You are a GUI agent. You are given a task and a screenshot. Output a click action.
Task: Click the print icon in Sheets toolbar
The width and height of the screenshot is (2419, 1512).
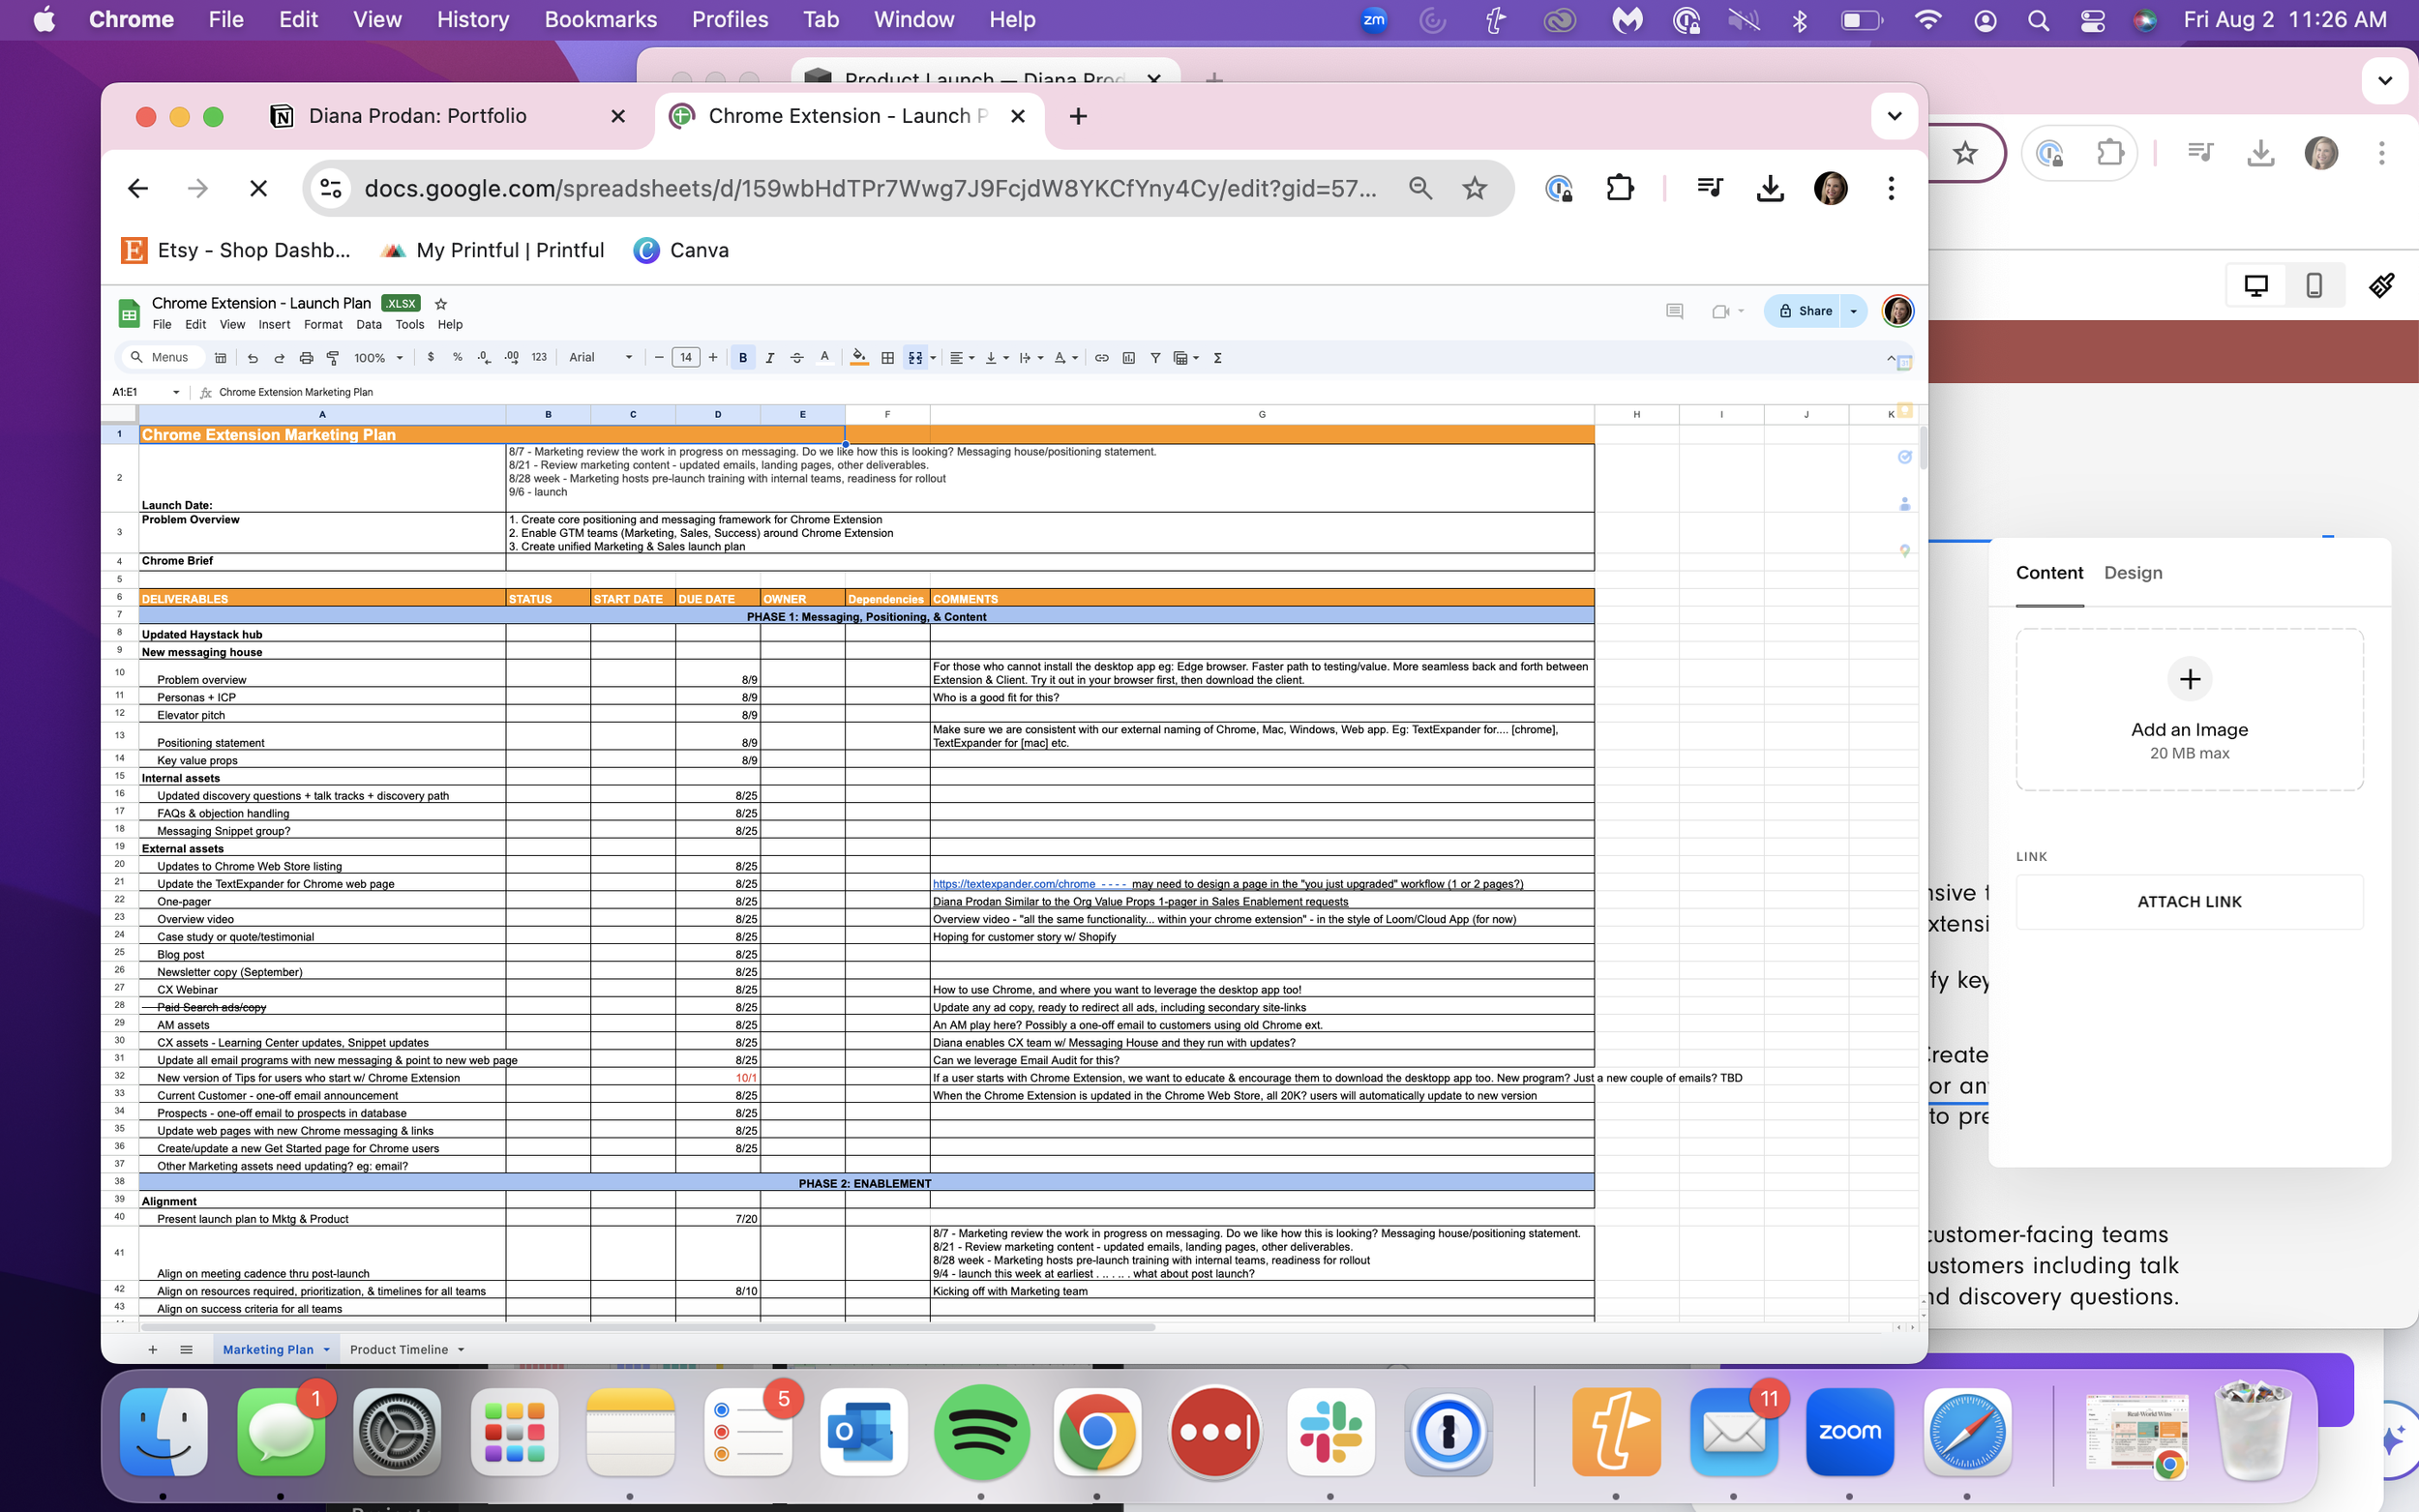[306, 358]
